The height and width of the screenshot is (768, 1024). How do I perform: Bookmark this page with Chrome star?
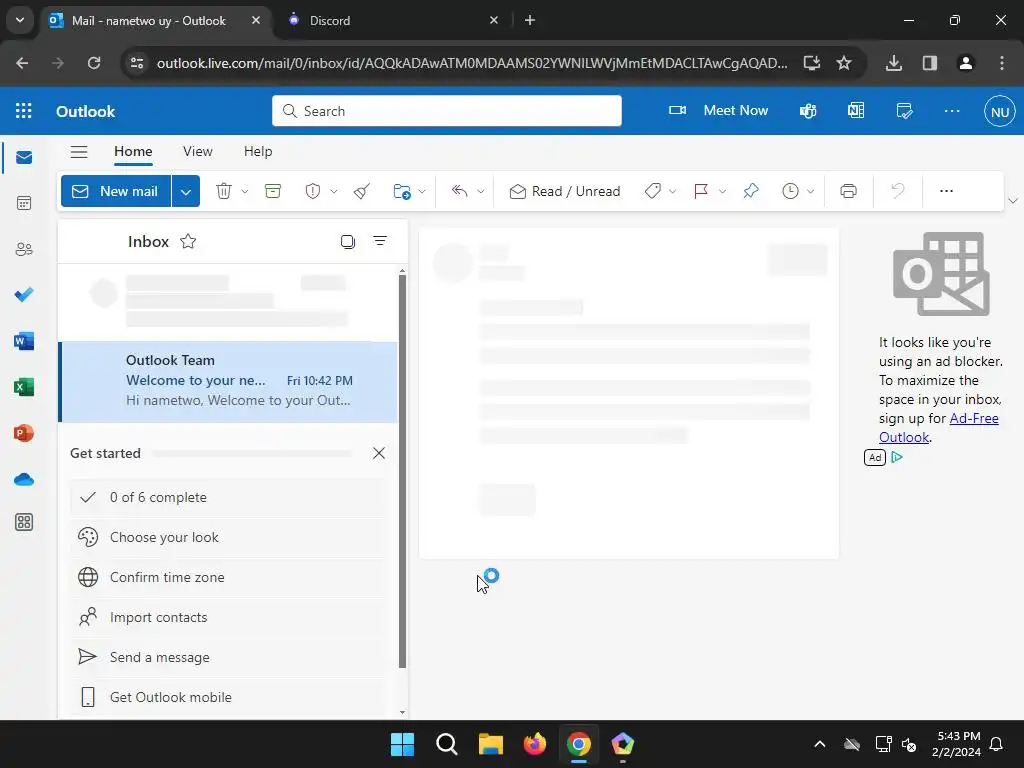[x=844, y=63]
